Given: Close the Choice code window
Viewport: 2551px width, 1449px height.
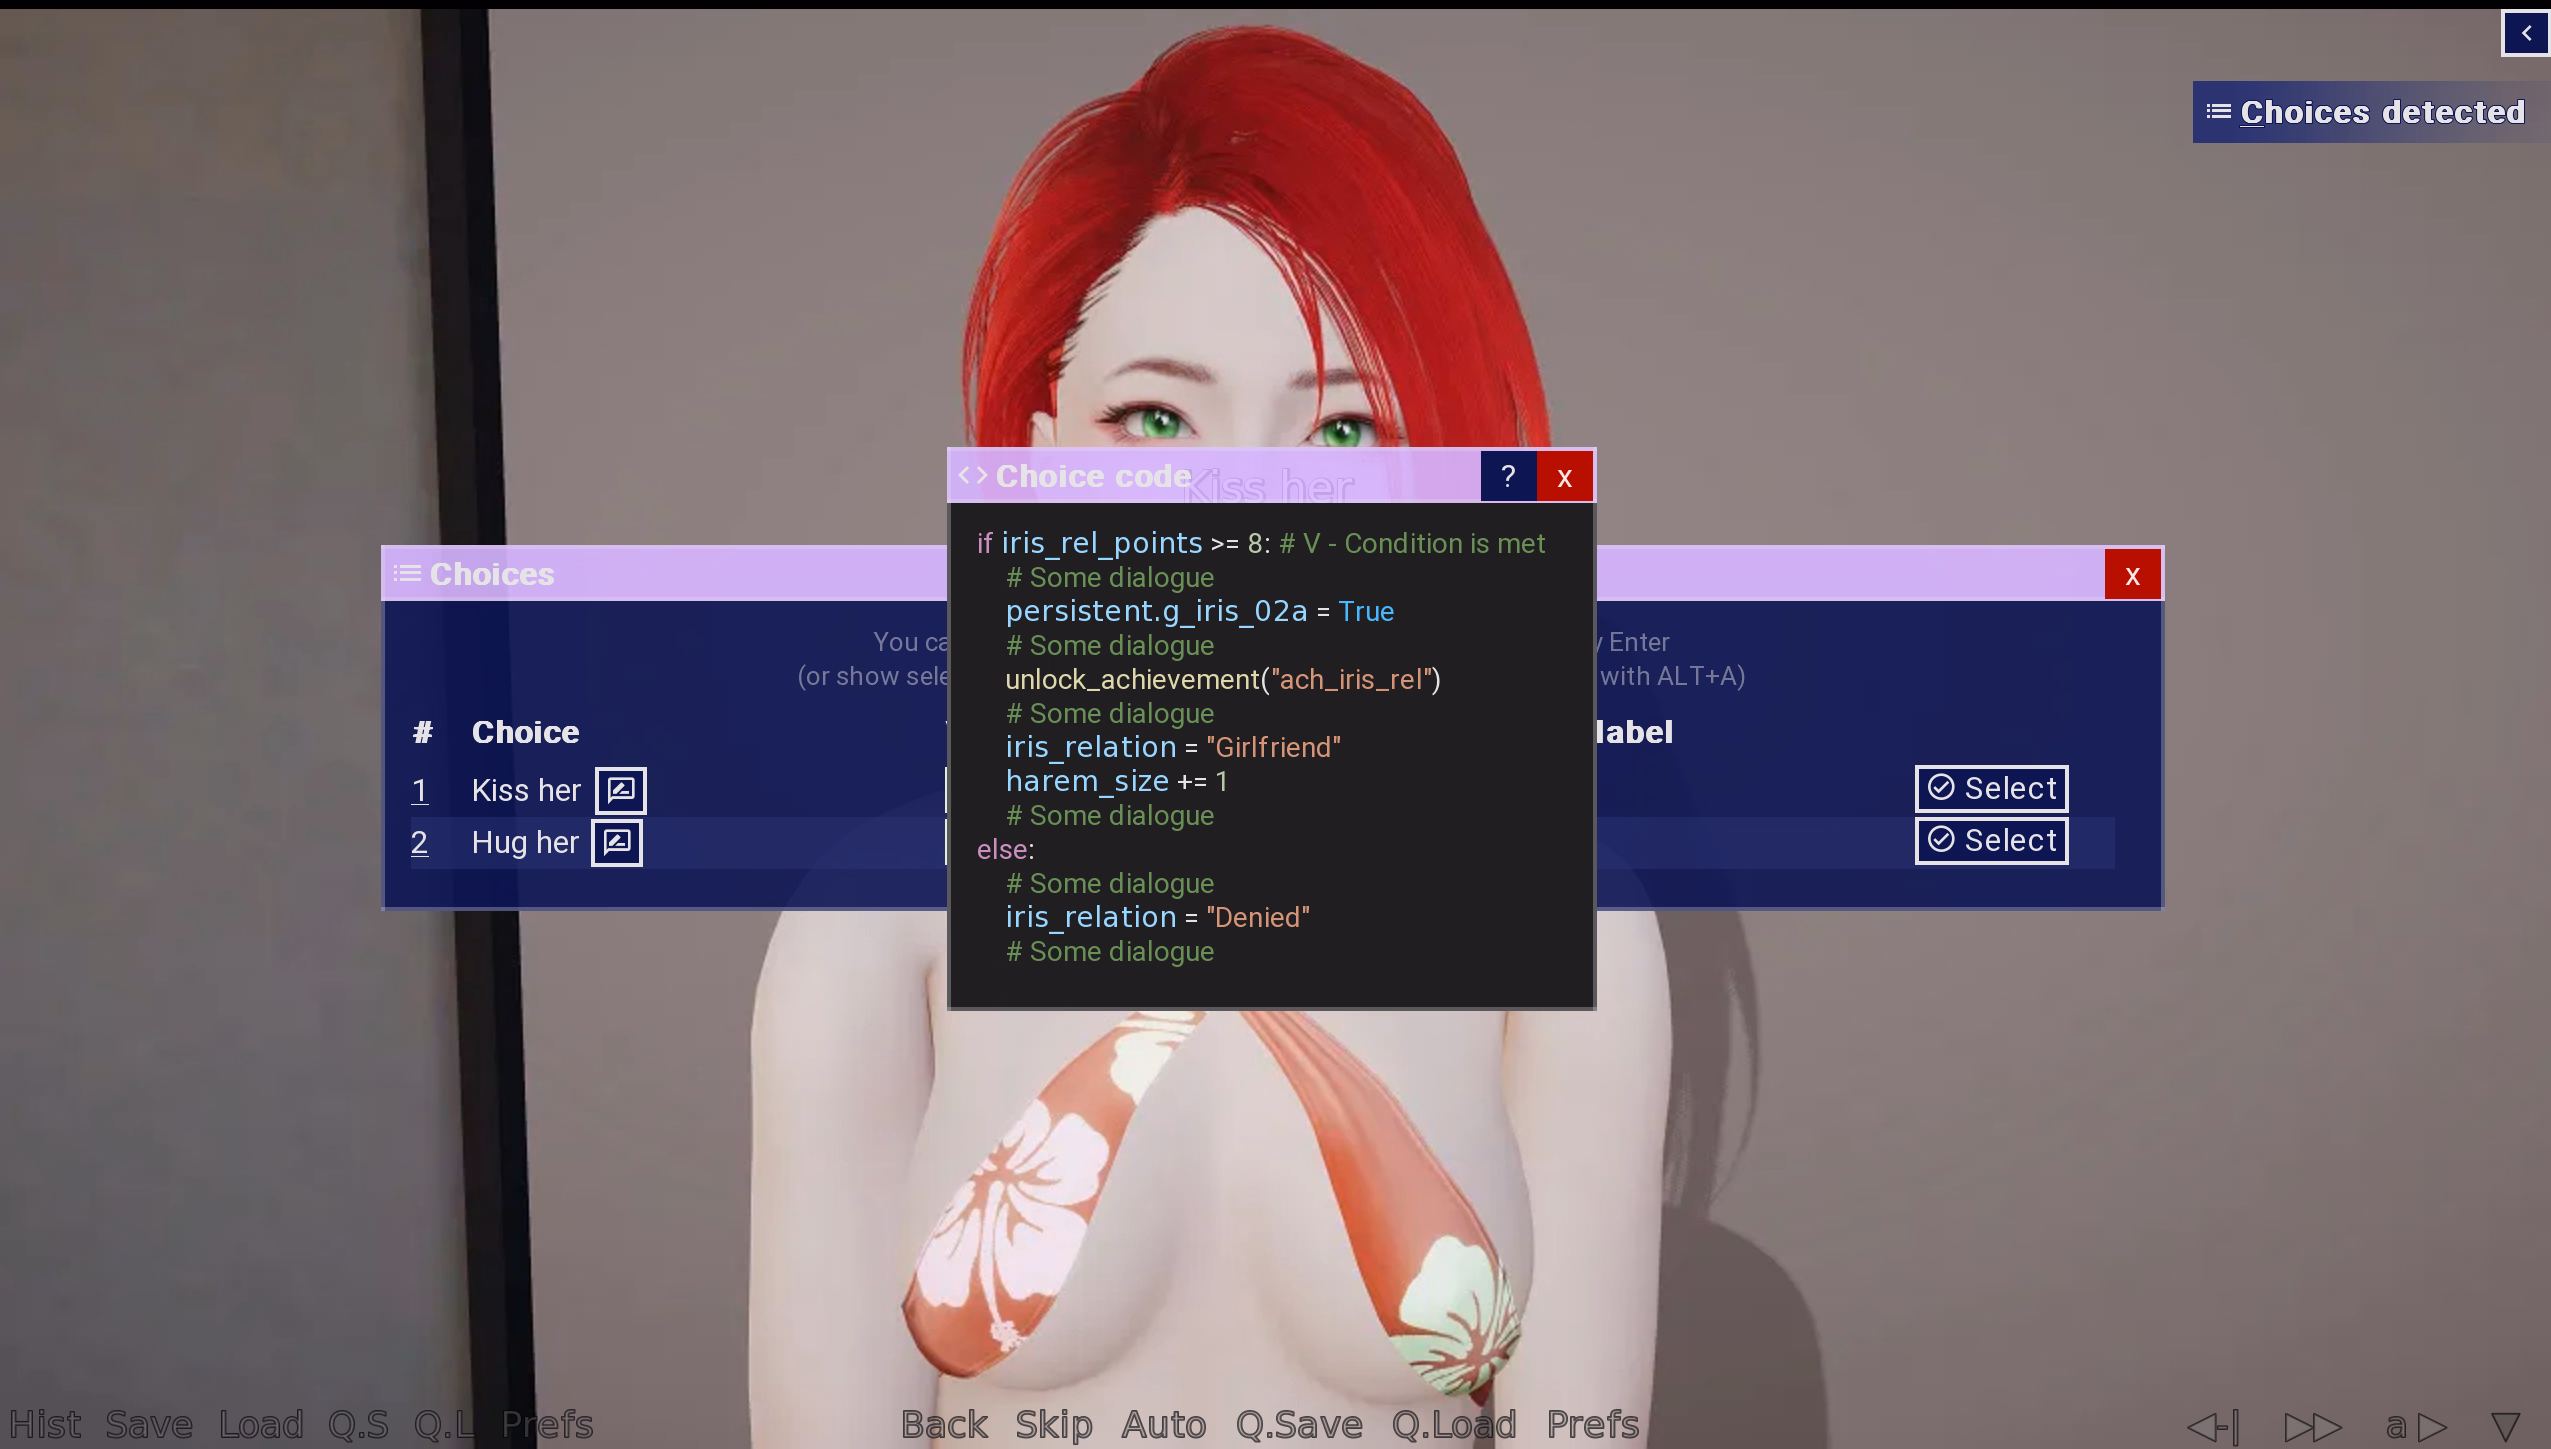Looking at the screenshot, I should click(x=1564, y=476).
